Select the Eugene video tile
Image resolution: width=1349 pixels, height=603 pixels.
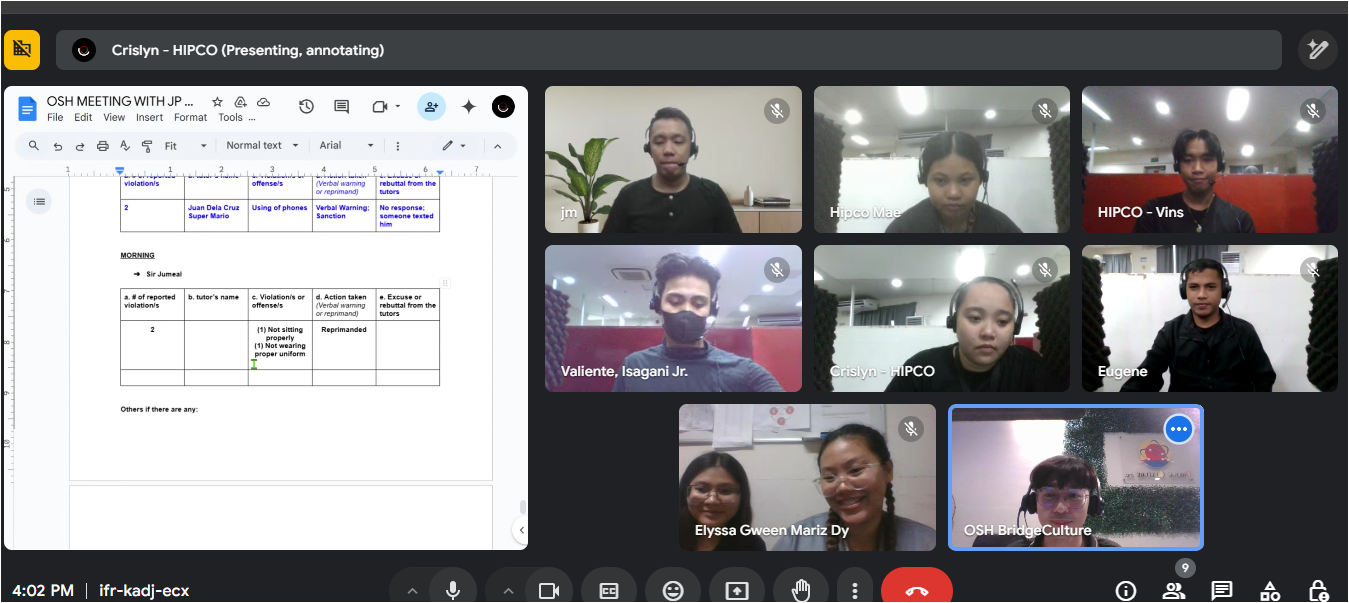click(x=1210, y=318)
